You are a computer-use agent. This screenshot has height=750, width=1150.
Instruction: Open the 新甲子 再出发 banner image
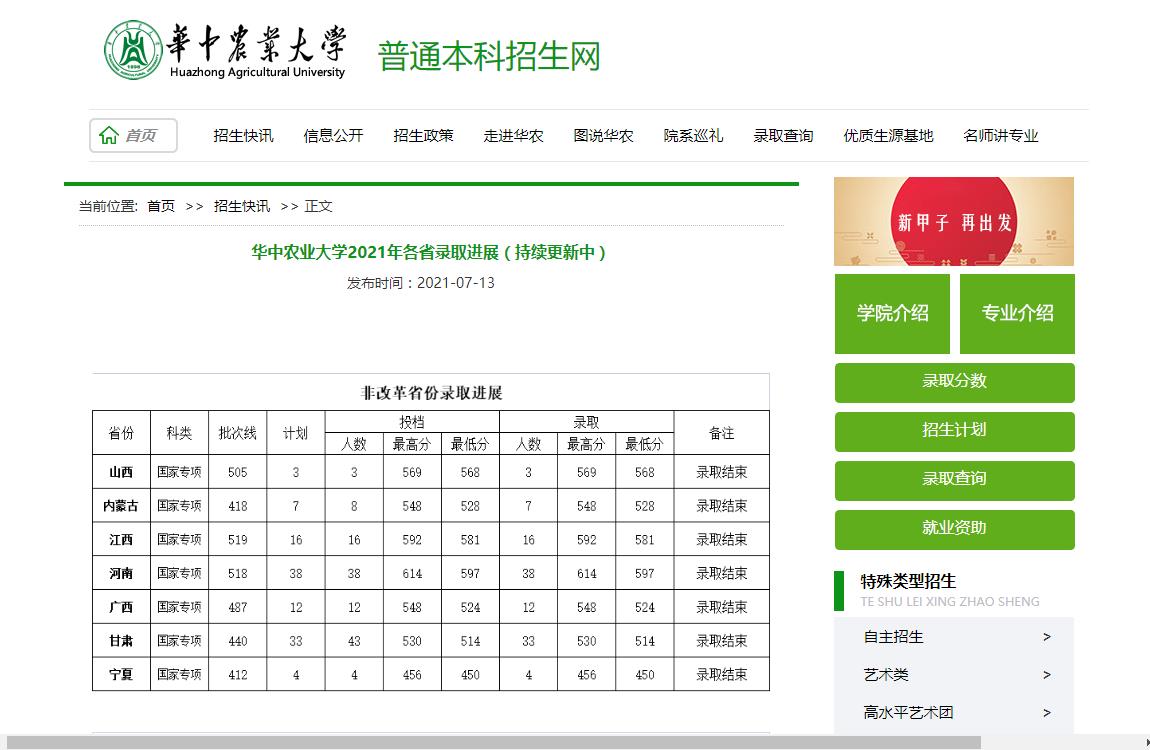953,221
